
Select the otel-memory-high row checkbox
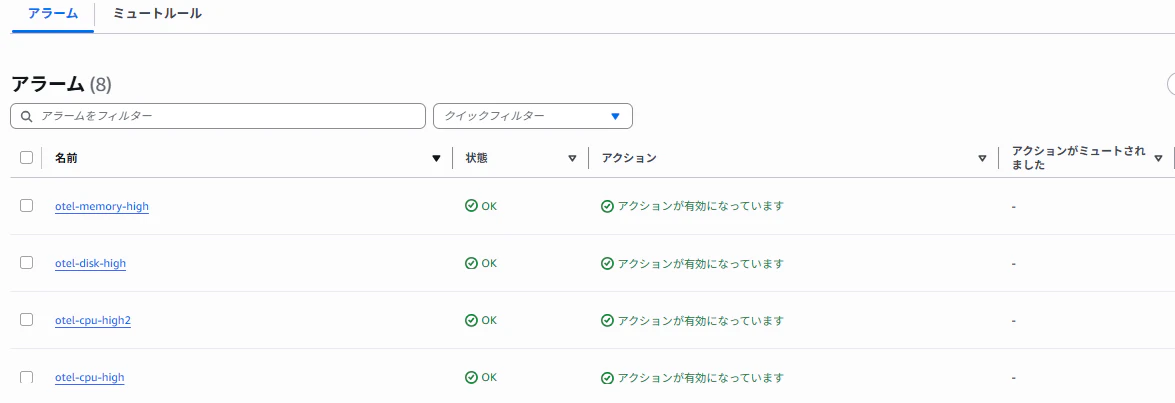point(26,205)
